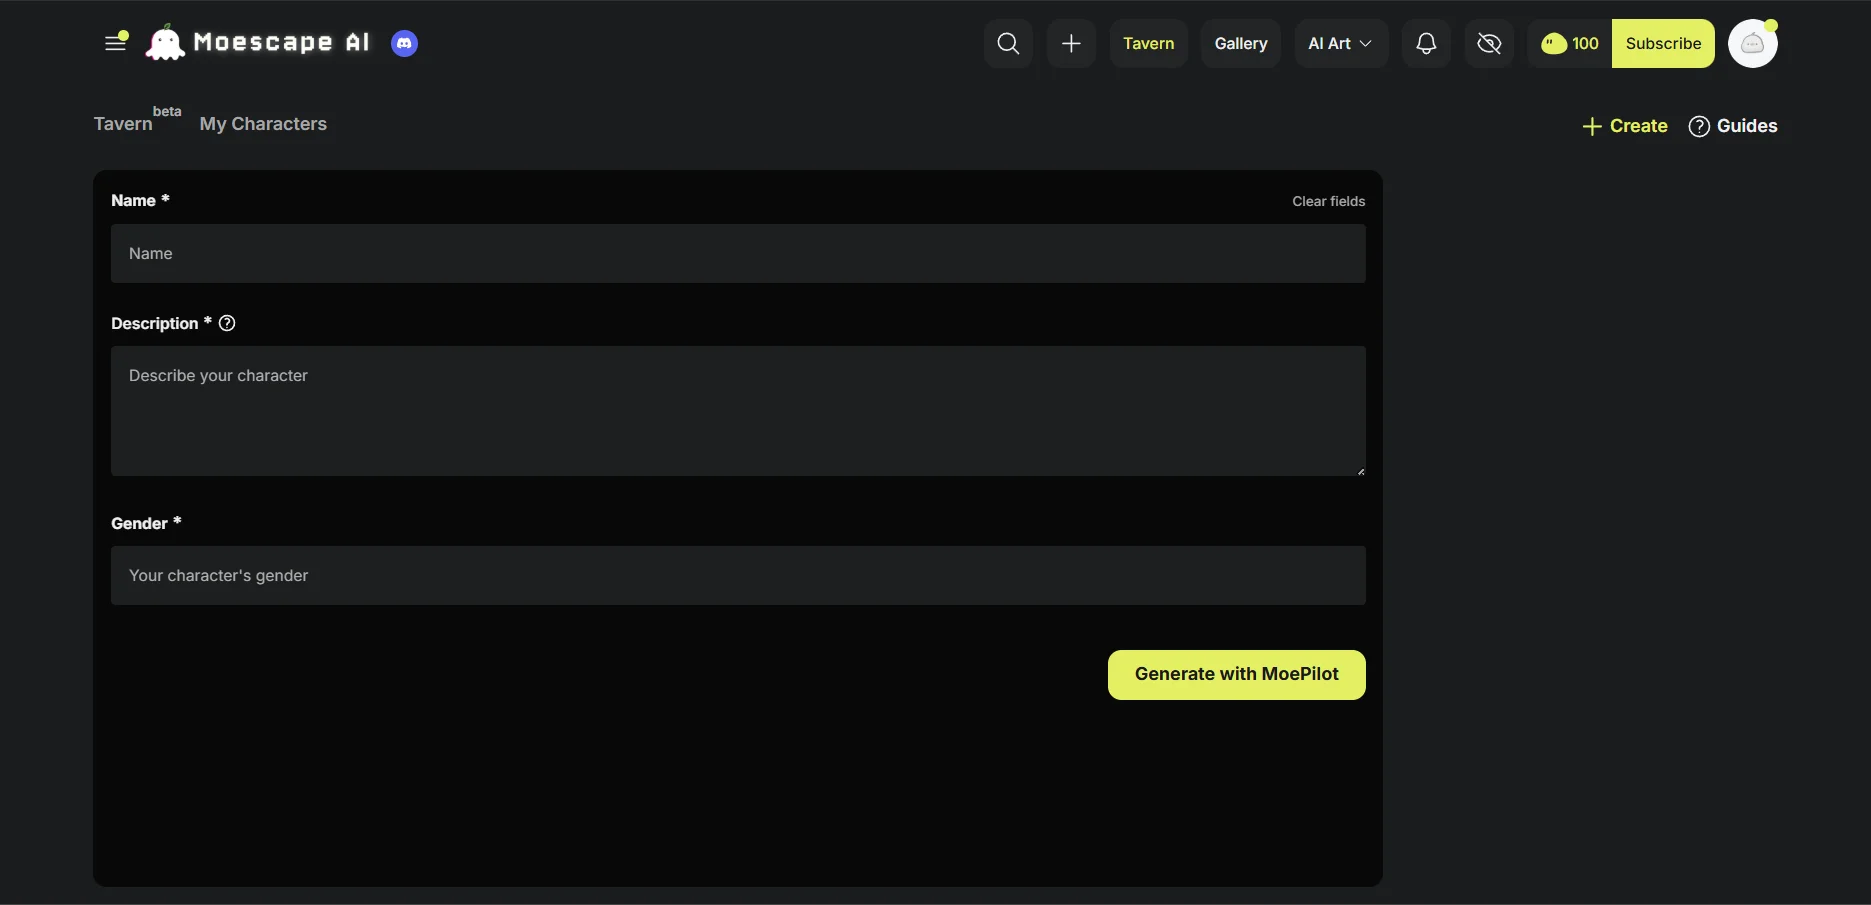This screenshot has height=905, width=1871.
Task: Click Generate with MoePilot button
Action: pyautogui.click(x=1236, y=675)
